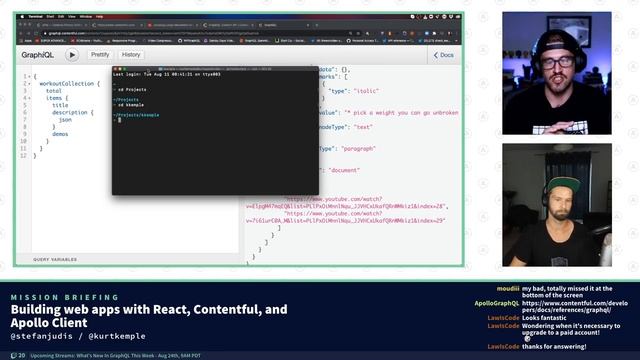Screen dimensions: 640x360
Task: Open the History panel in GraphiQL
Action: pos(131,55)
